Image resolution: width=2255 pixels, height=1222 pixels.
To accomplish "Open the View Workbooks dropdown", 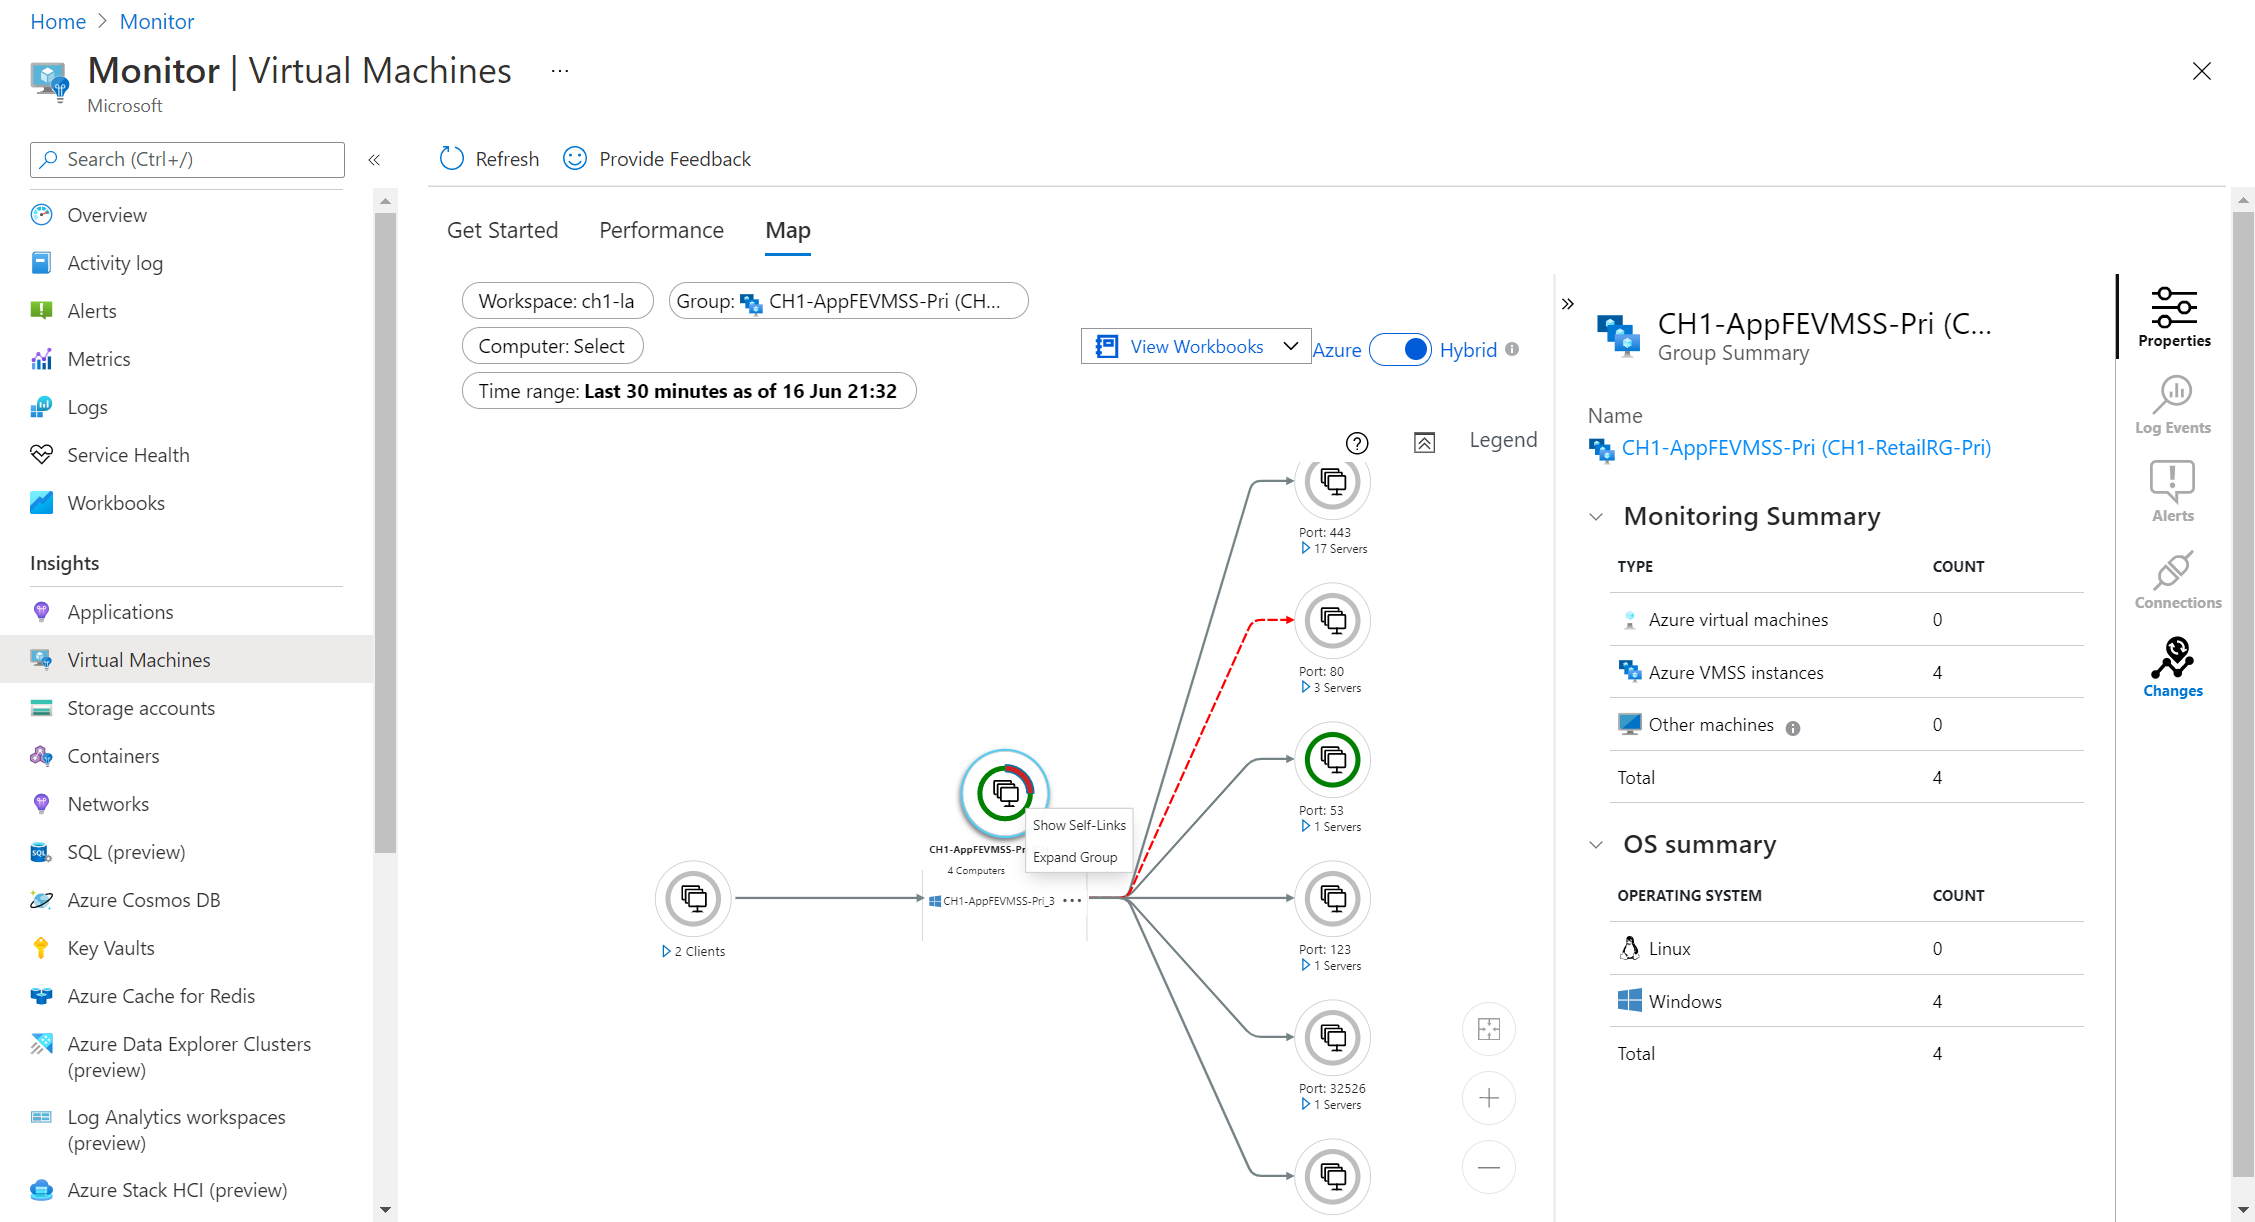I will pyautogui.click(x=1196, y=346).
